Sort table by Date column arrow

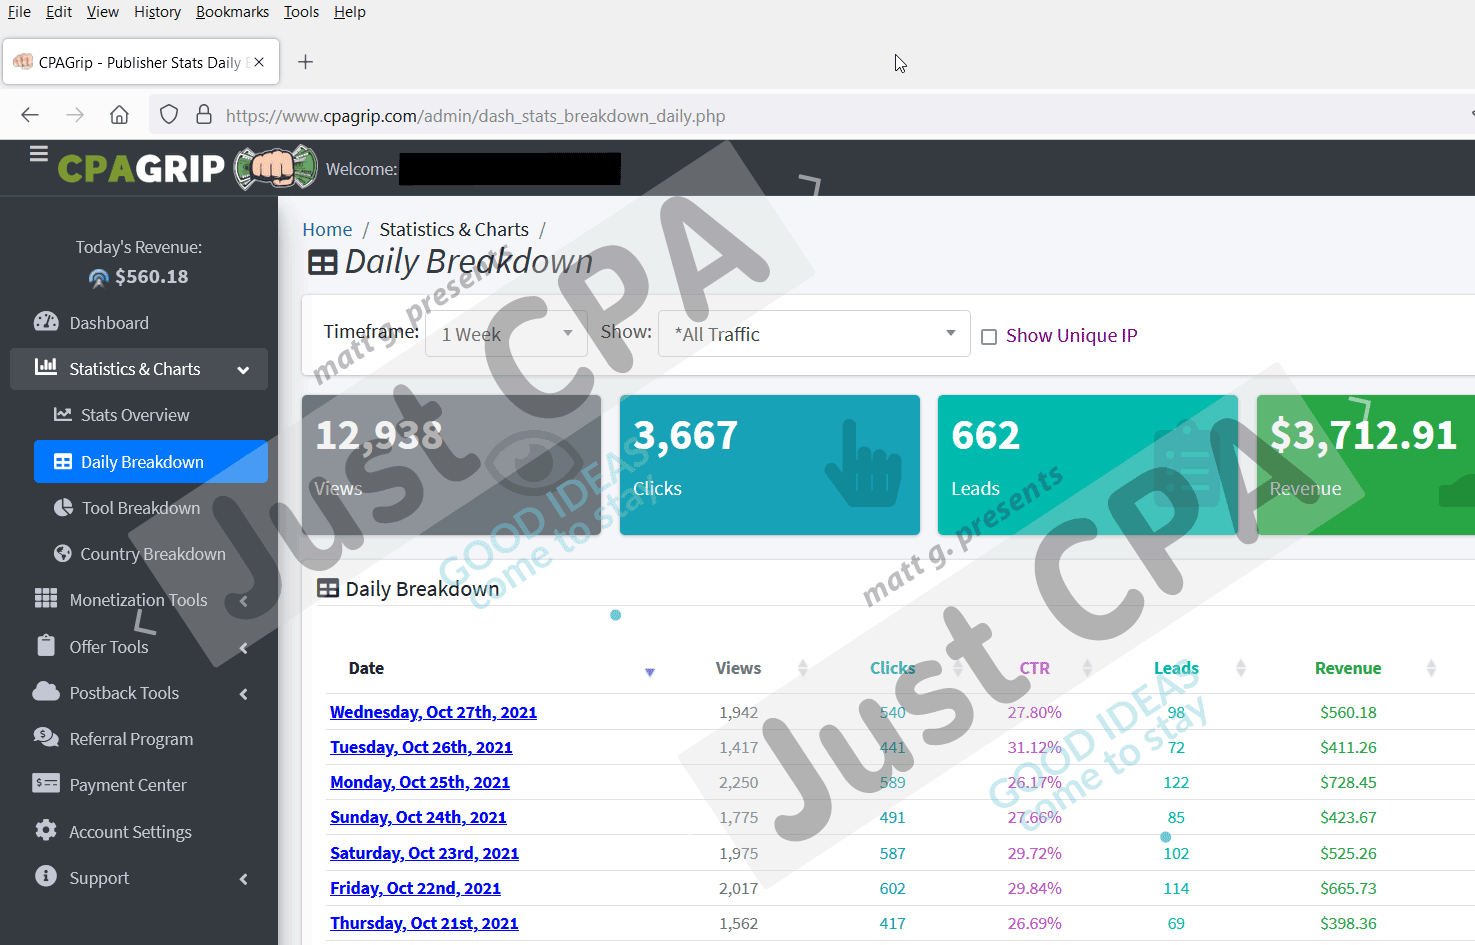pyautogui.click(x=650, y=672)
